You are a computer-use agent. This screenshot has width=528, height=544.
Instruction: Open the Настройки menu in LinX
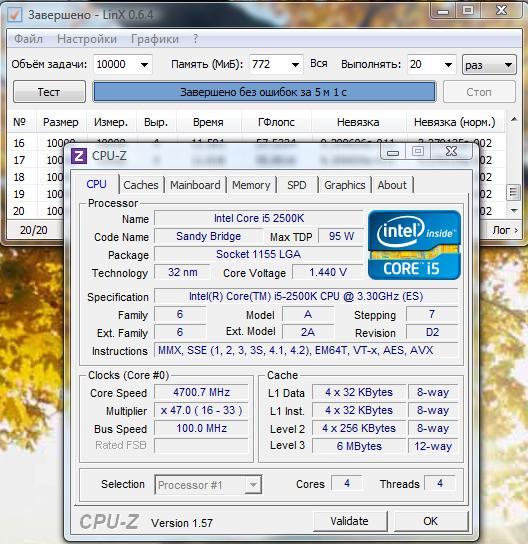coord(87,39)
